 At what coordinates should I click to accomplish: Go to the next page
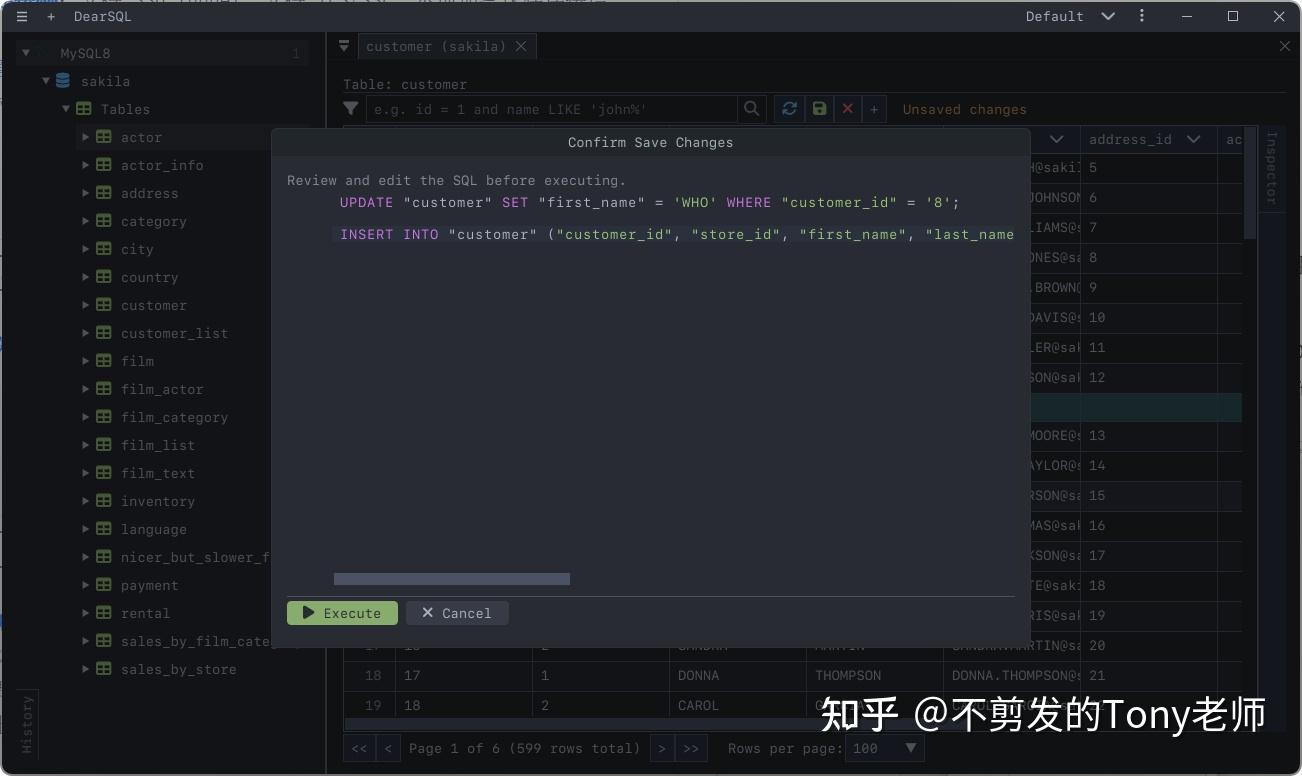coord(661,748)
